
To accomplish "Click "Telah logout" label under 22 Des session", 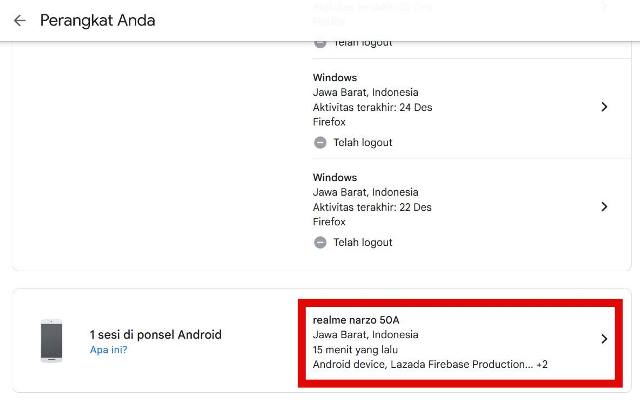I will click(363, 242).
